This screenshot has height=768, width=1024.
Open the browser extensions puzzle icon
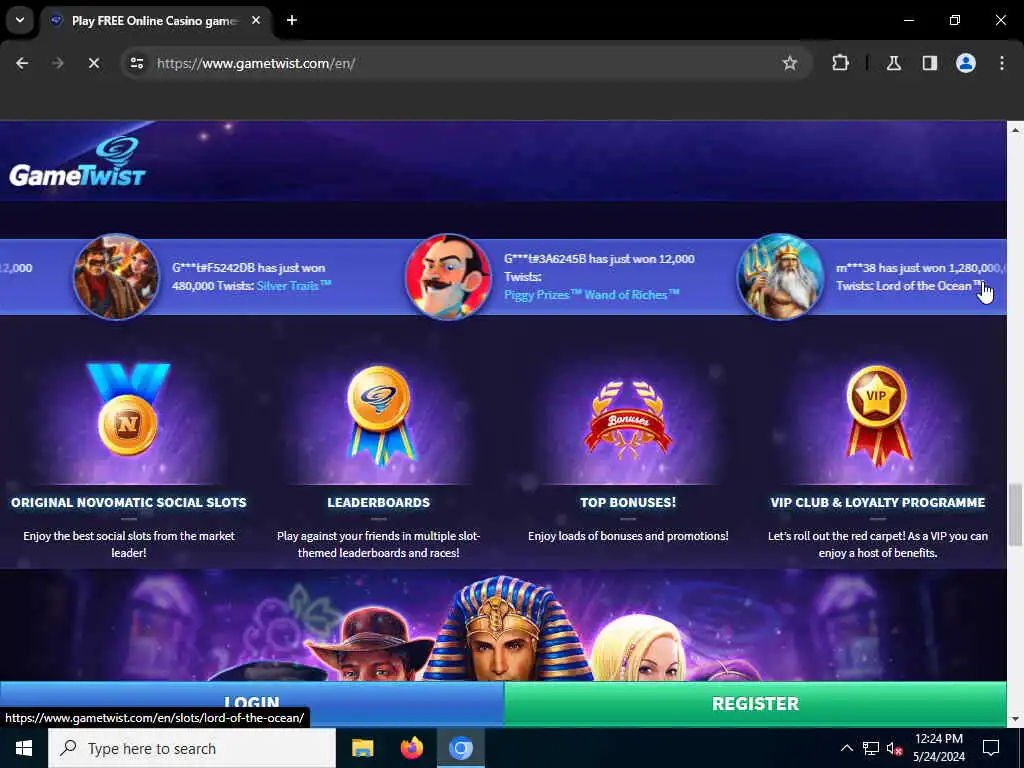[840, 63]
